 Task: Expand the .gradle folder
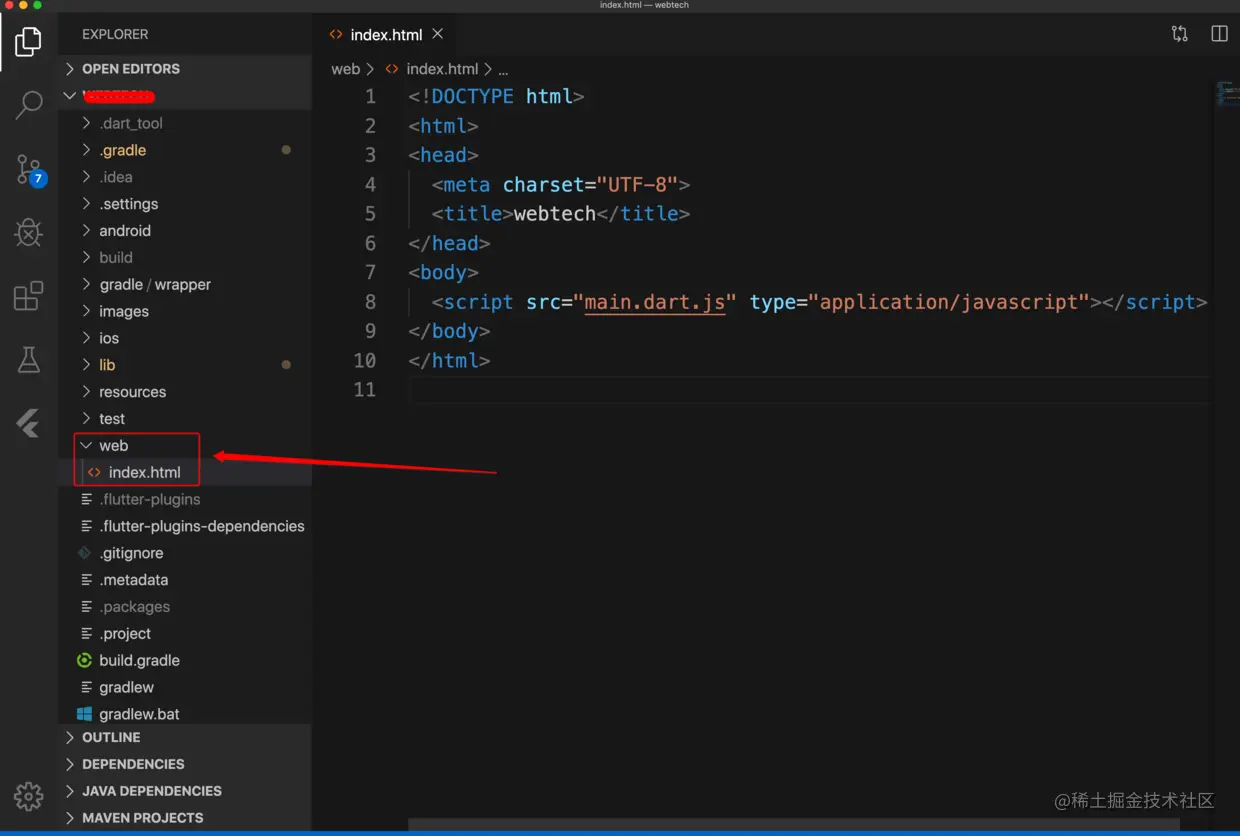pos(185,150)
